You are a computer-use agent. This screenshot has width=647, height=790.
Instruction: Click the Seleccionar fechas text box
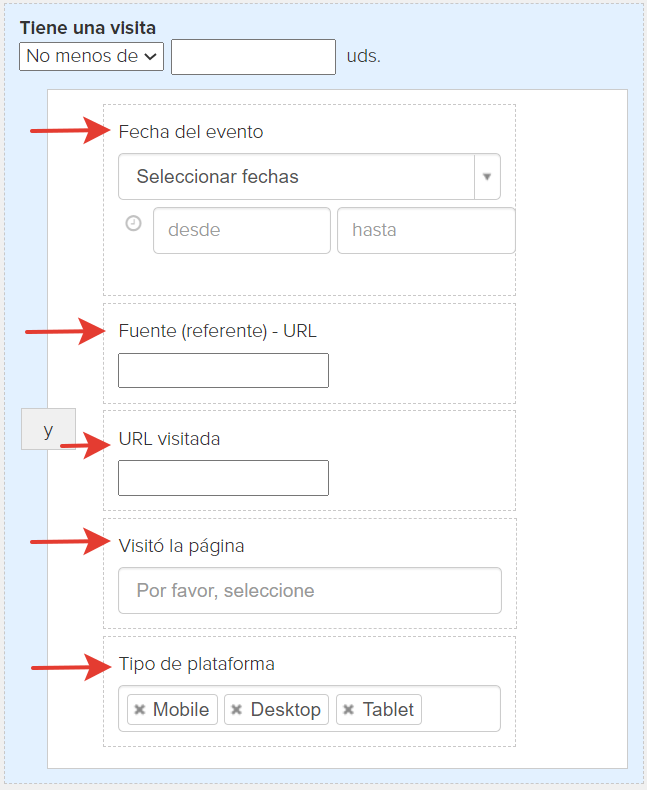pos(296,177)
